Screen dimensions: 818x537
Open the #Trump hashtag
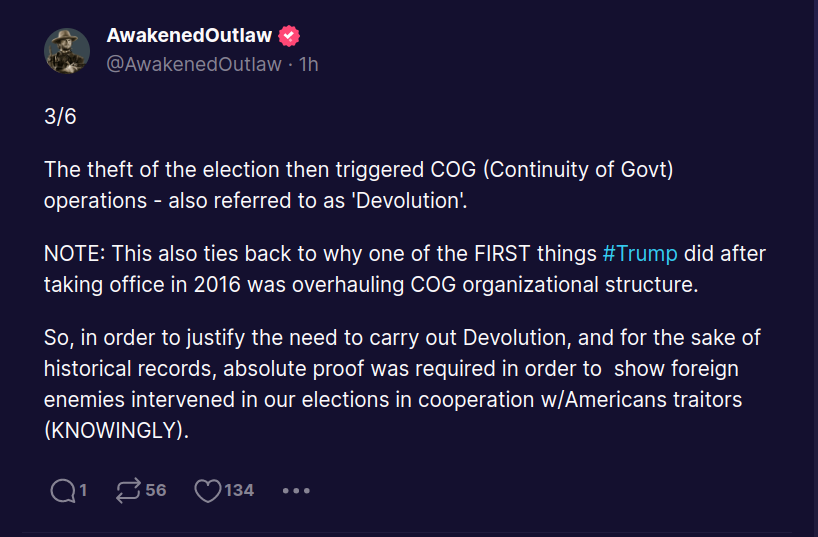pos(639,254)
